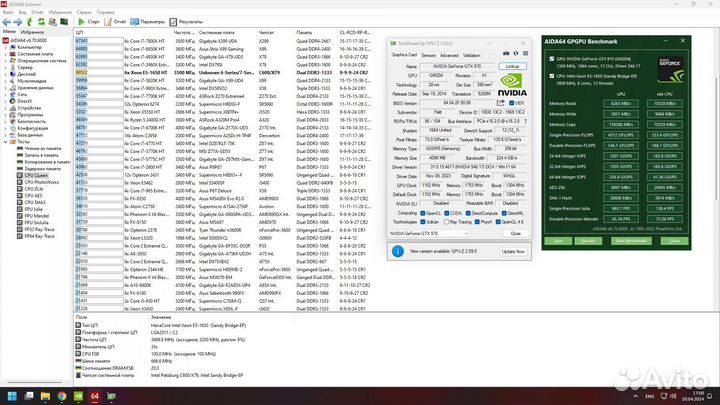Expand the Сеть tree node
Screen dimensions: 720x405
click(x=6, y=95)
